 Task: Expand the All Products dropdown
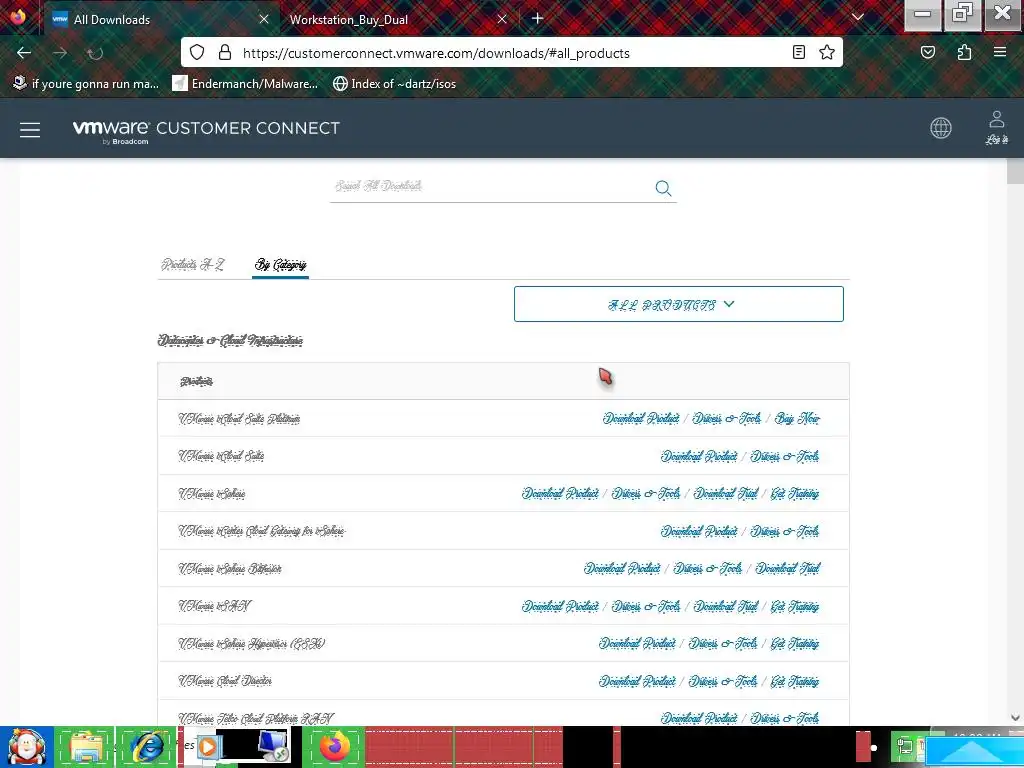click(x=679, y=304)
